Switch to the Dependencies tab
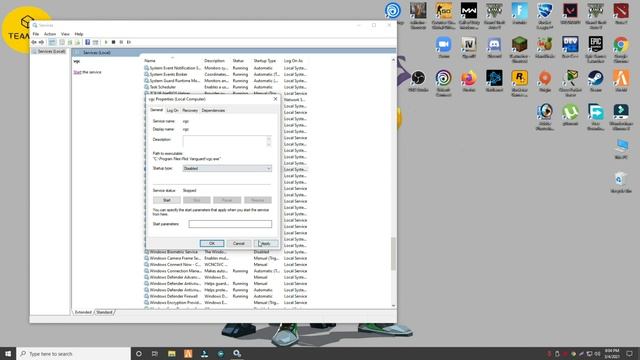Viewport: 640px width, 360px height. tap(213, 110)
